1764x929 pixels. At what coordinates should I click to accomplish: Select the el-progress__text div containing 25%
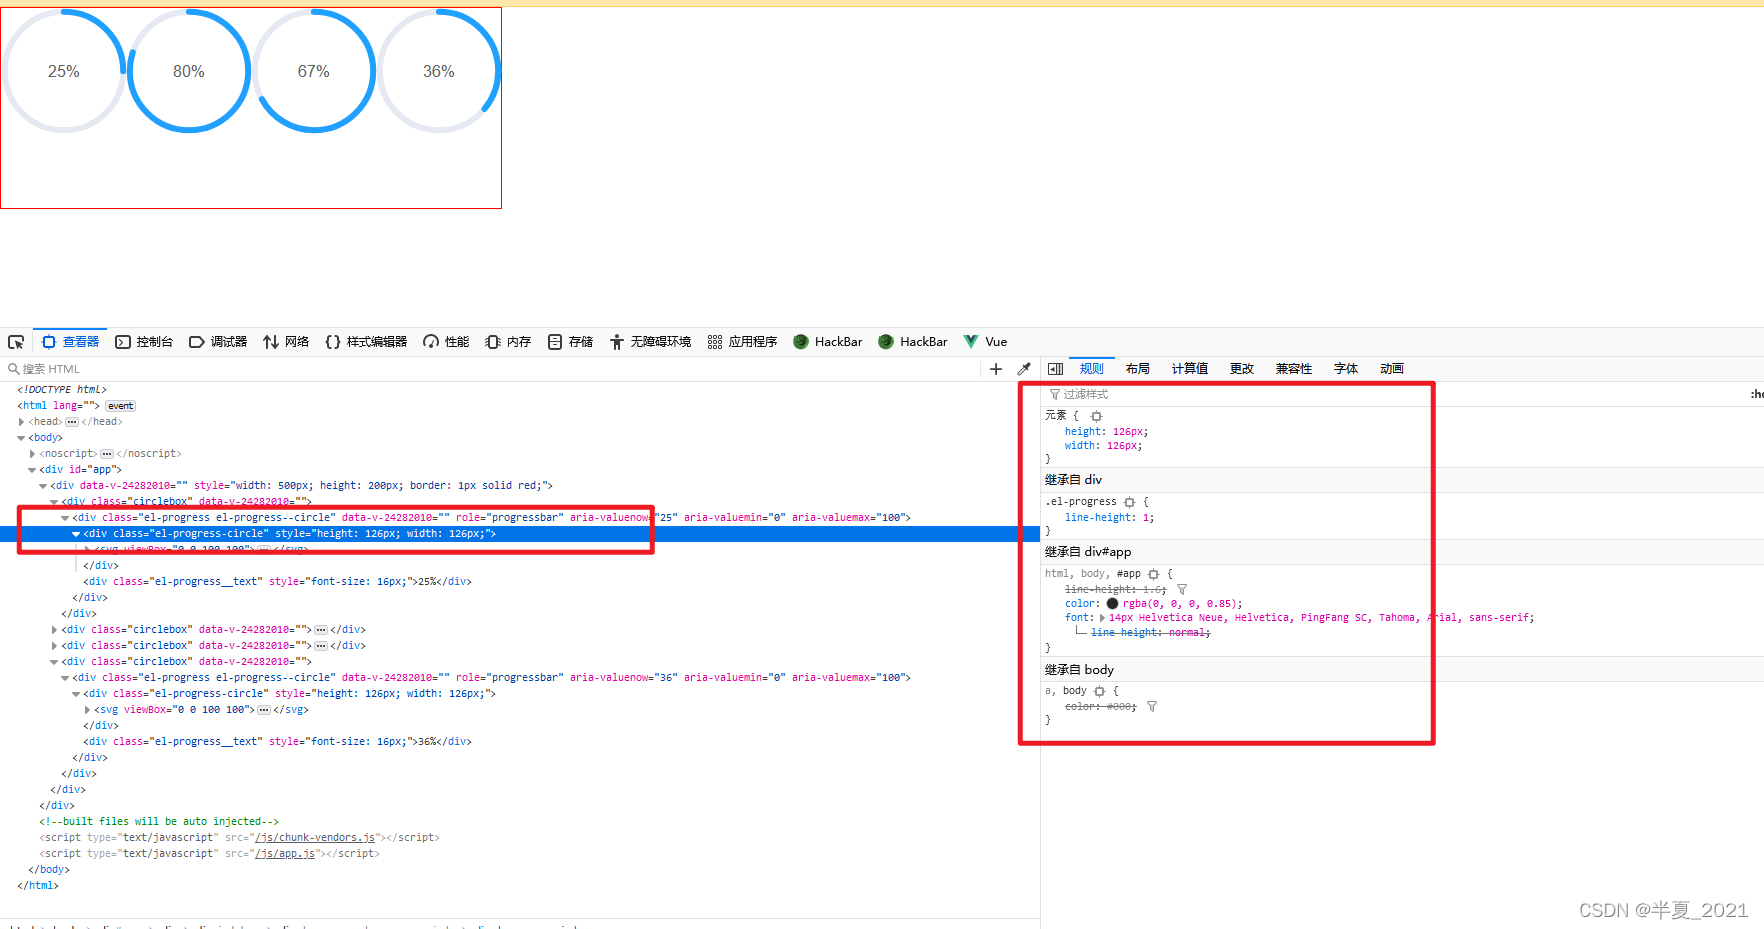click(278, 582)
